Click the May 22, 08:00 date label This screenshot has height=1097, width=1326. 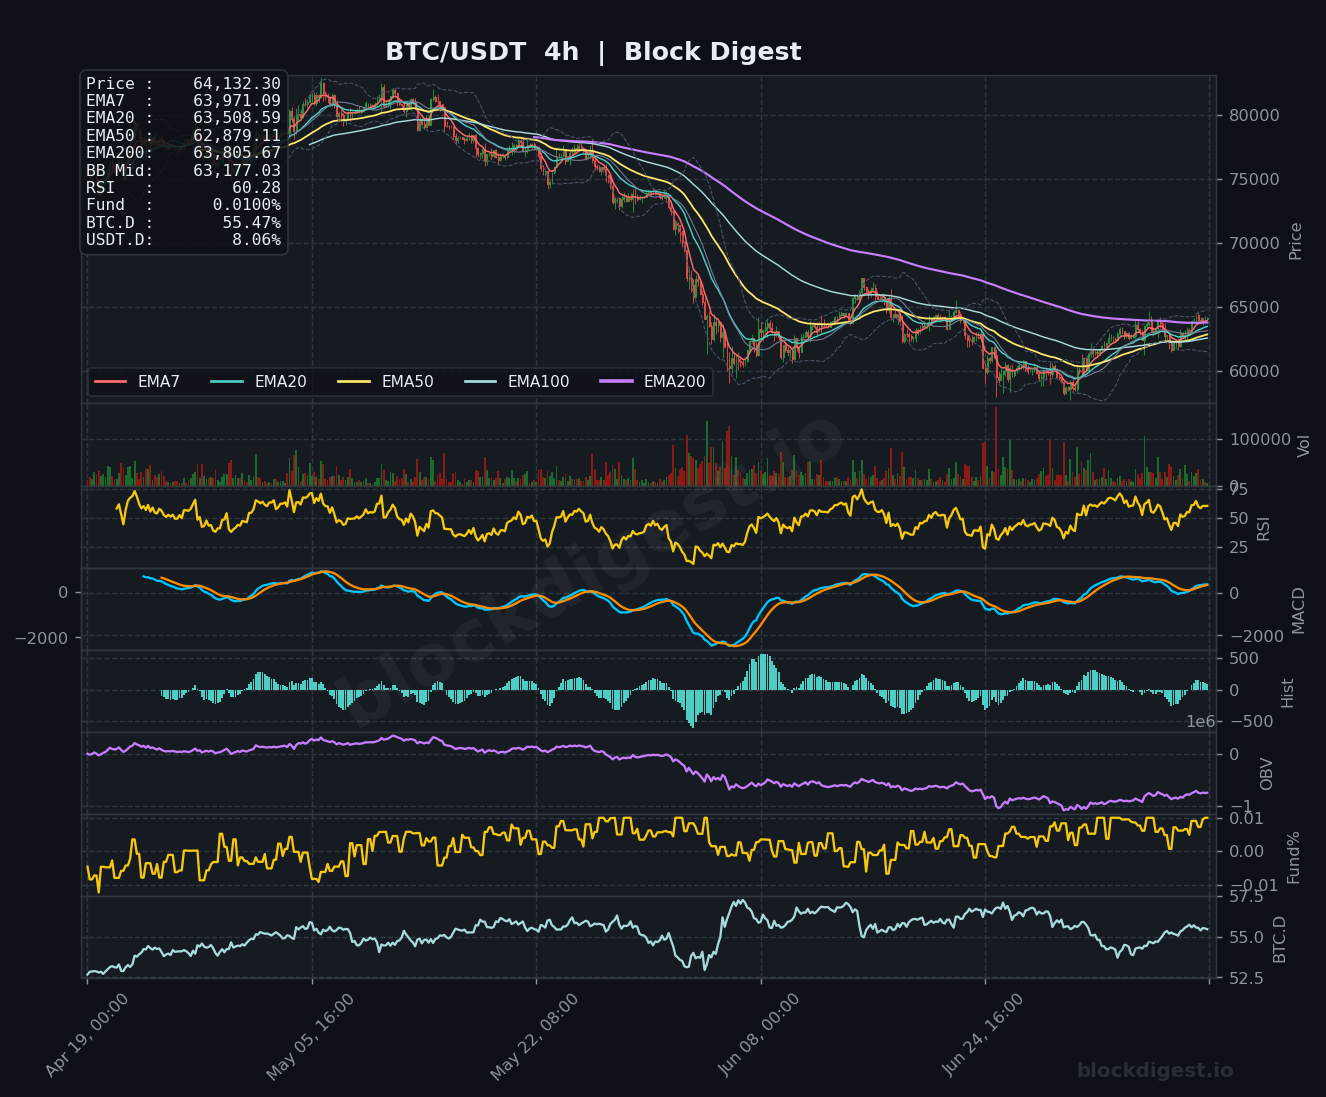pyautogui.click(x=535, y=1036)
